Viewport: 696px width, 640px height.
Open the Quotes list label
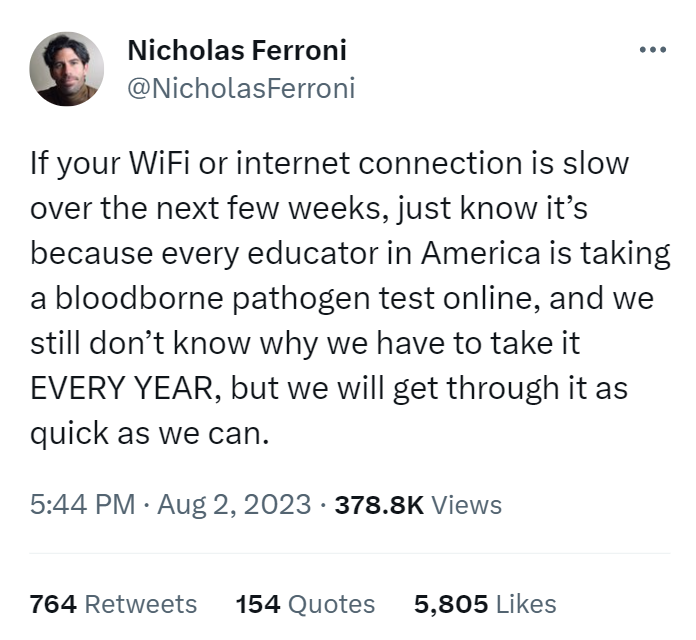(x=331, y=604)
